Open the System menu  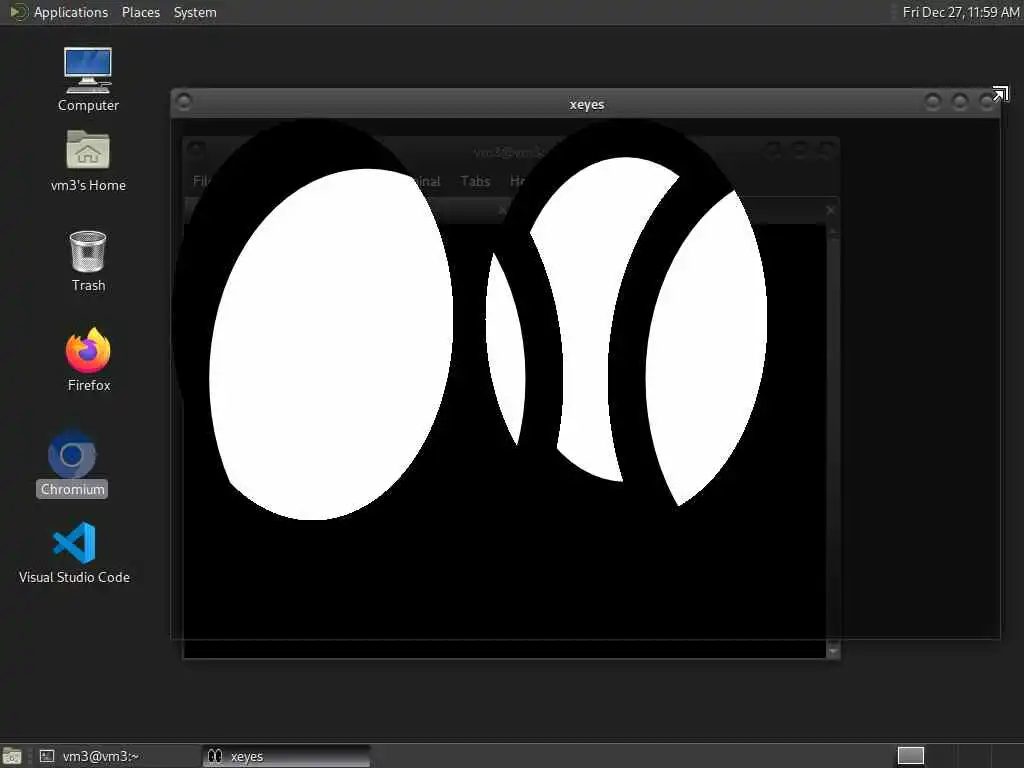pos(195,12)
